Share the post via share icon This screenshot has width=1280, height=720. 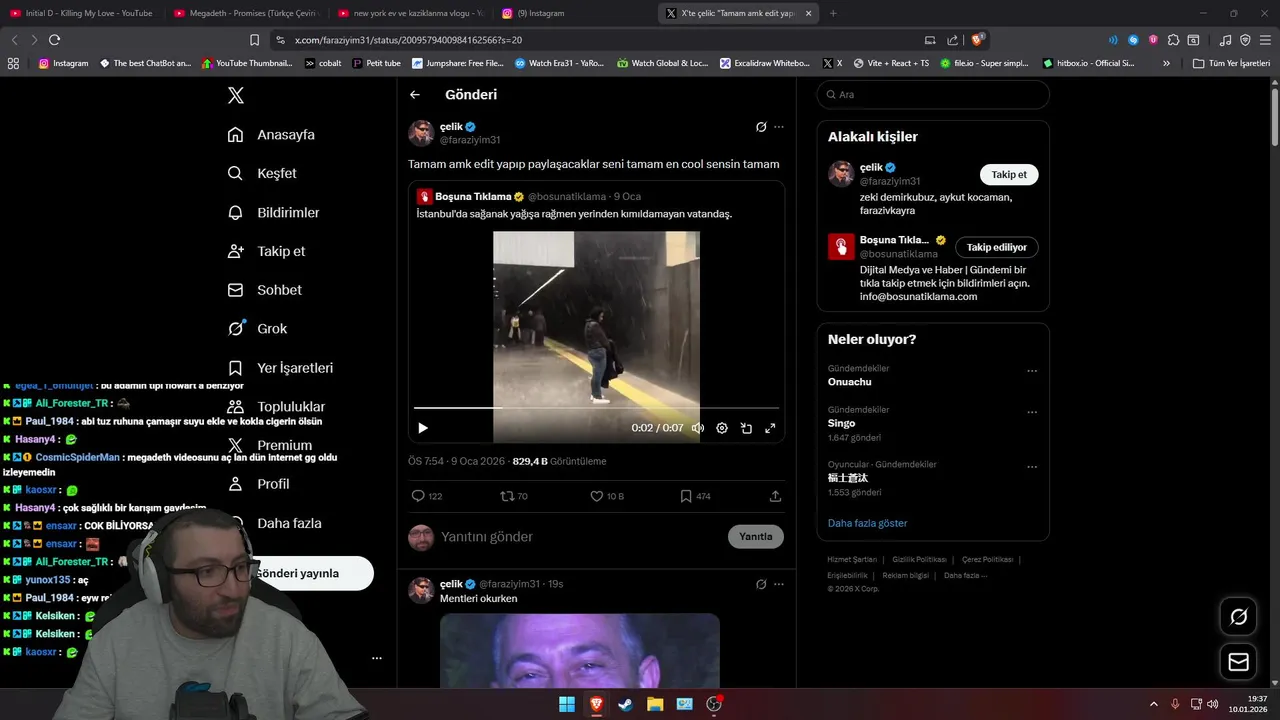(x=775, y=496)
